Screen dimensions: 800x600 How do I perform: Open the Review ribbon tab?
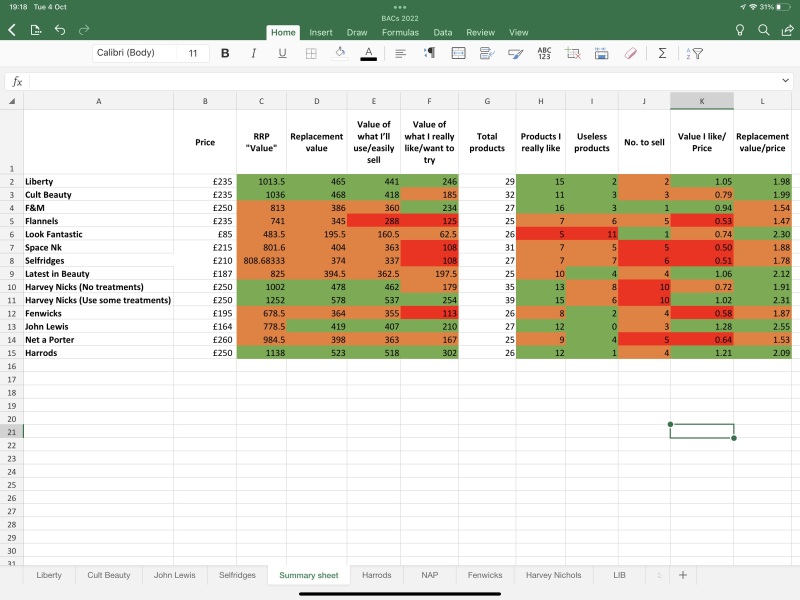click(481, 32)
